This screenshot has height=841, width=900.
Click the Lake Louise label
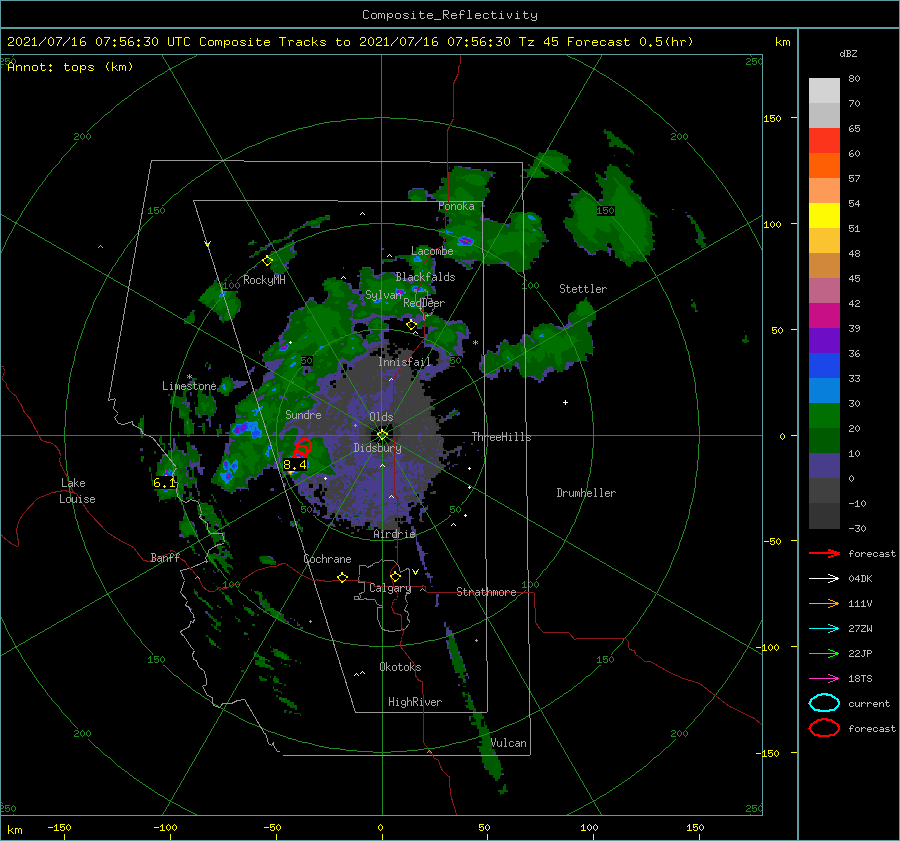(77, 491)
